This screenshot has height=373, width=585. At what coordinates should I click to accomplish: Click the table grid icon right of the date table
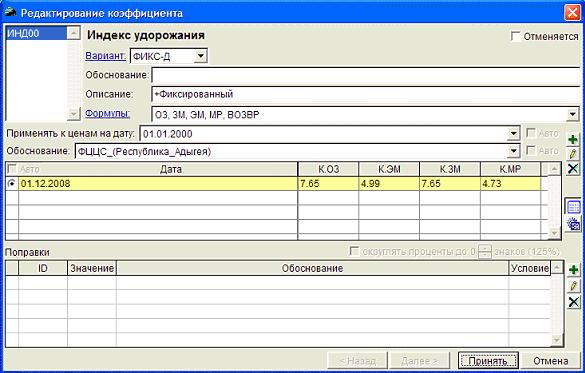pyautogui.click(x=573, y=207)
